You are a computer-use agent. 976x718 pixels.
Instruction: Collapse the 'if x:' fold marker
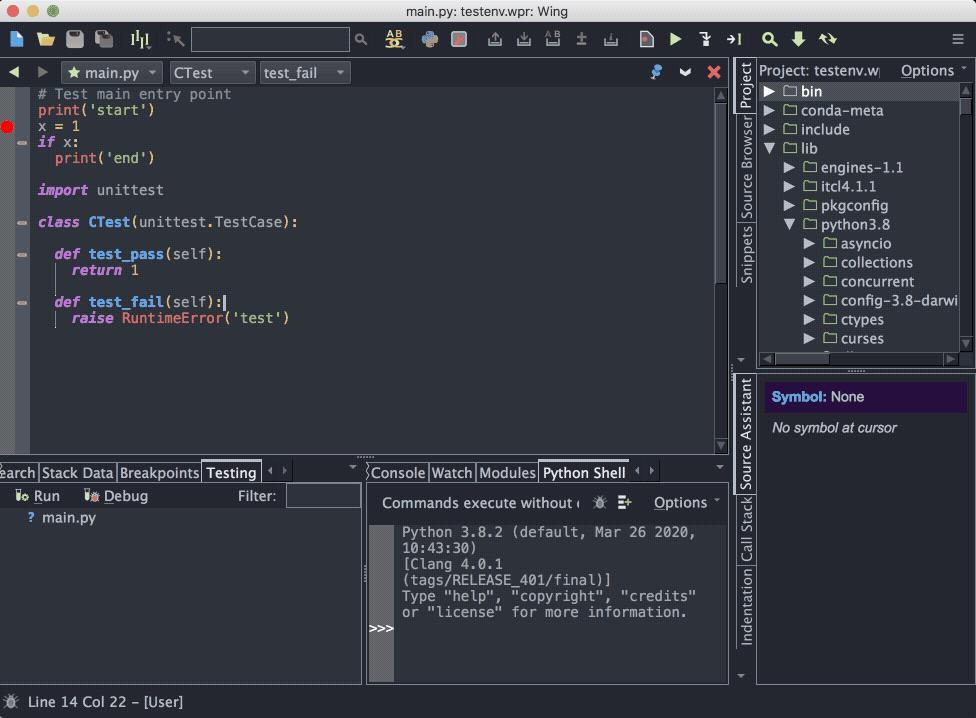pos(22,143)
